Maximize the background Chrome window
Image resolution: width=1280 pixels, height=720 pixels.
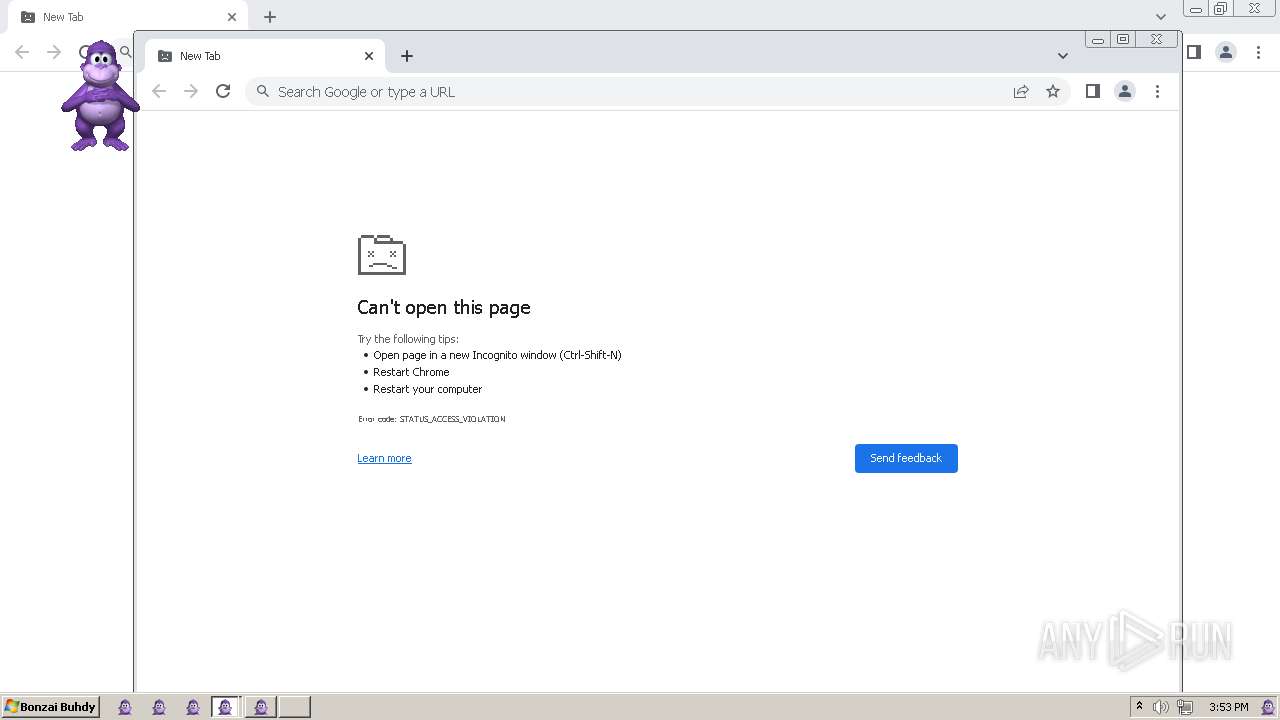[x=1221, y=9]
